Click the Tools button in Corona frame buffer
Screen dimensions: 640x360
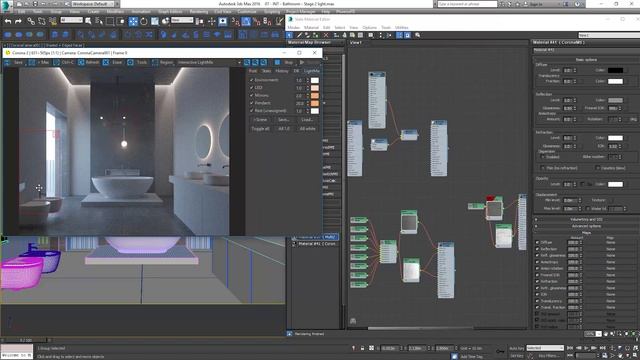click(138, 62)
